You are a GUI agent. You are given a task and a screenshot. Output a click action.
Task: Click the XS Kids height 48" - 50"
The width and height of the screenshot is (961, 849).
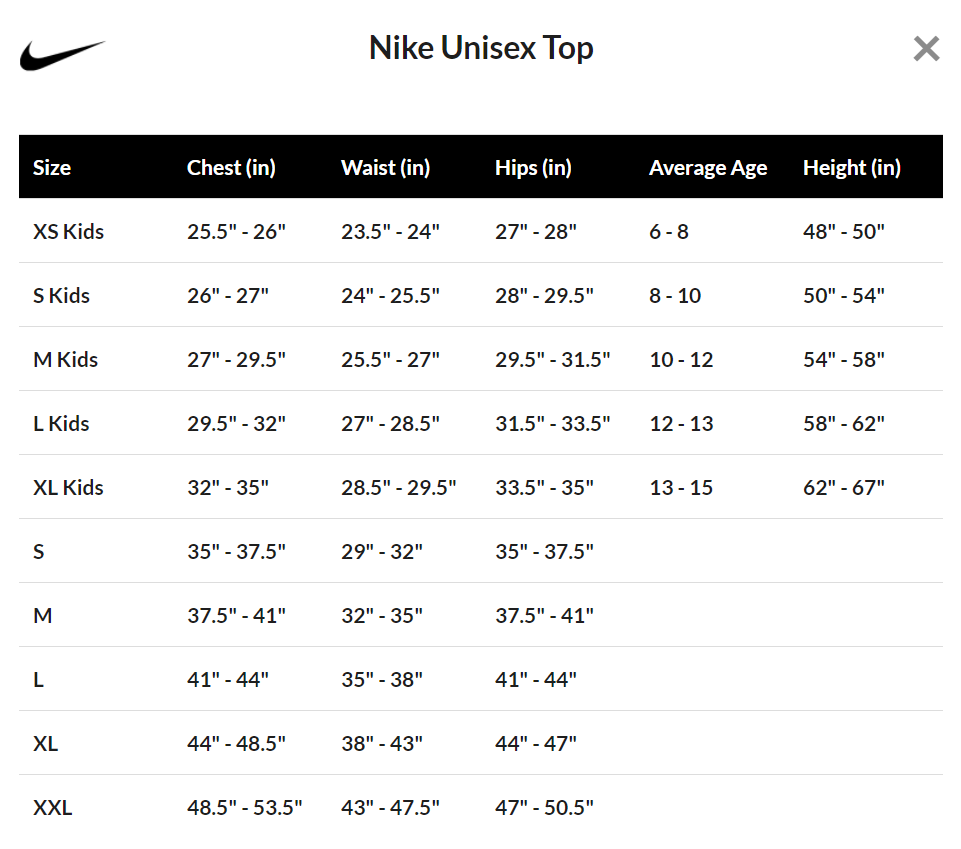tap(844, 232)
